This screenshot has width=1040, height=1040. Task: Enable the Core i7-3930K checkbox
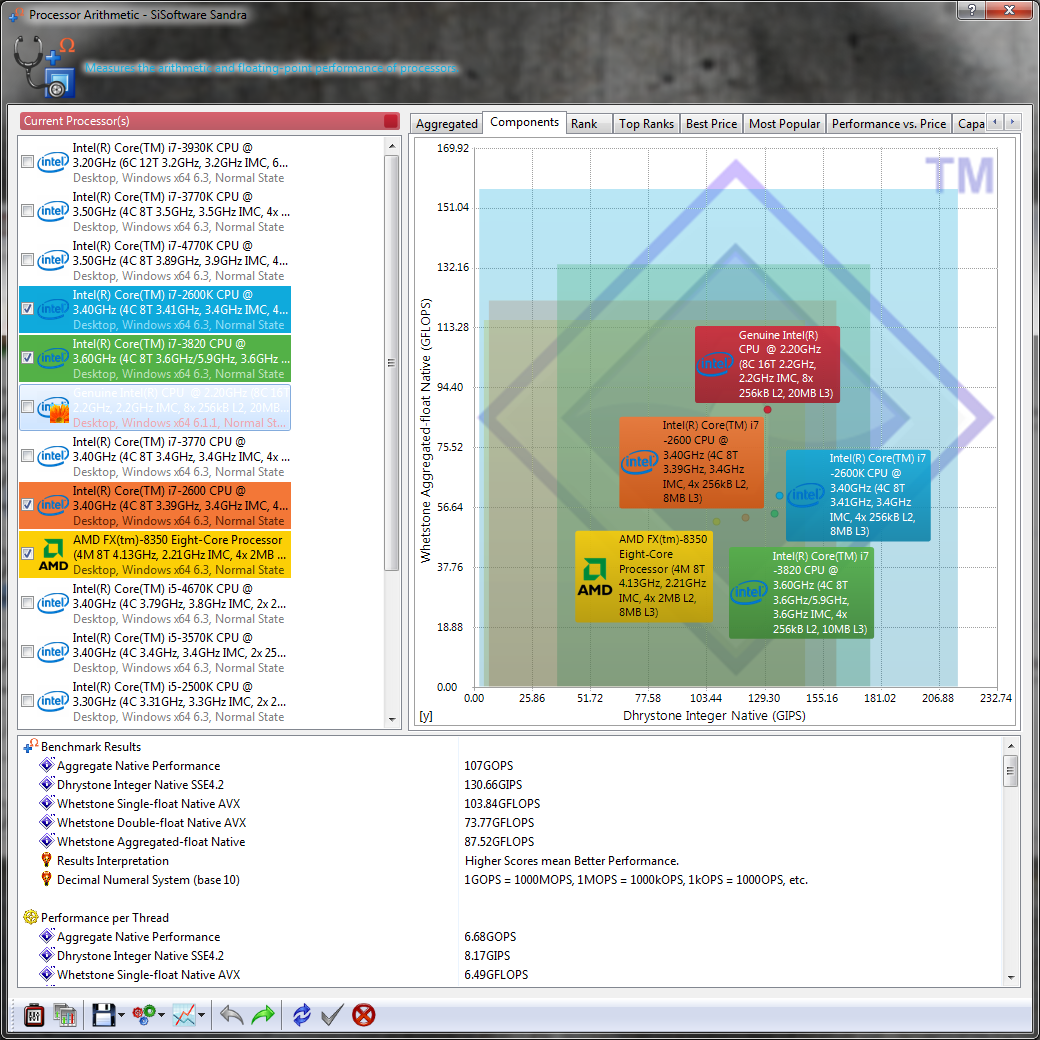tap(27, 161)
